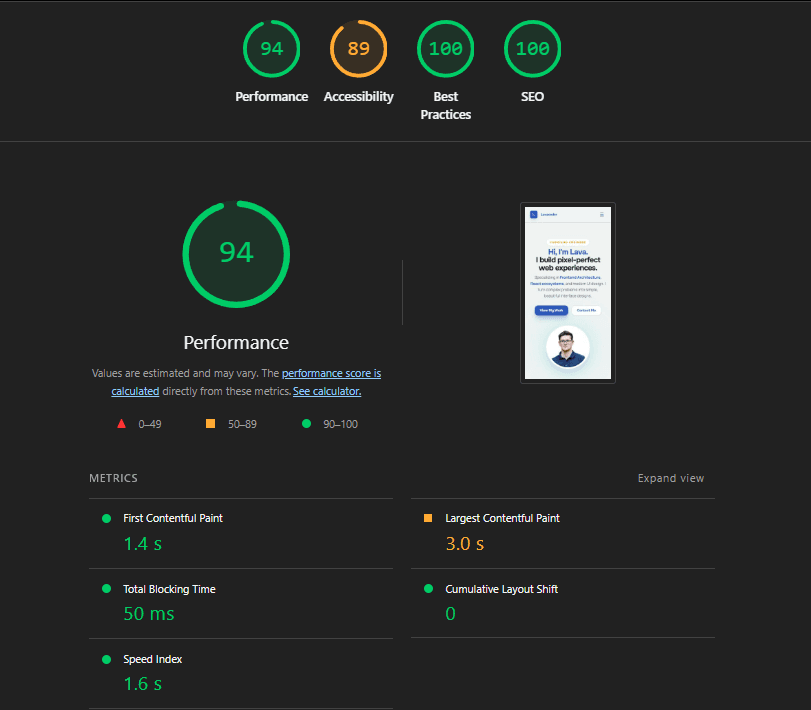811x710 pixels.
Task: Click the Performance score gauge in the top row
Action: pyautogui.click(x=271, y=49)
